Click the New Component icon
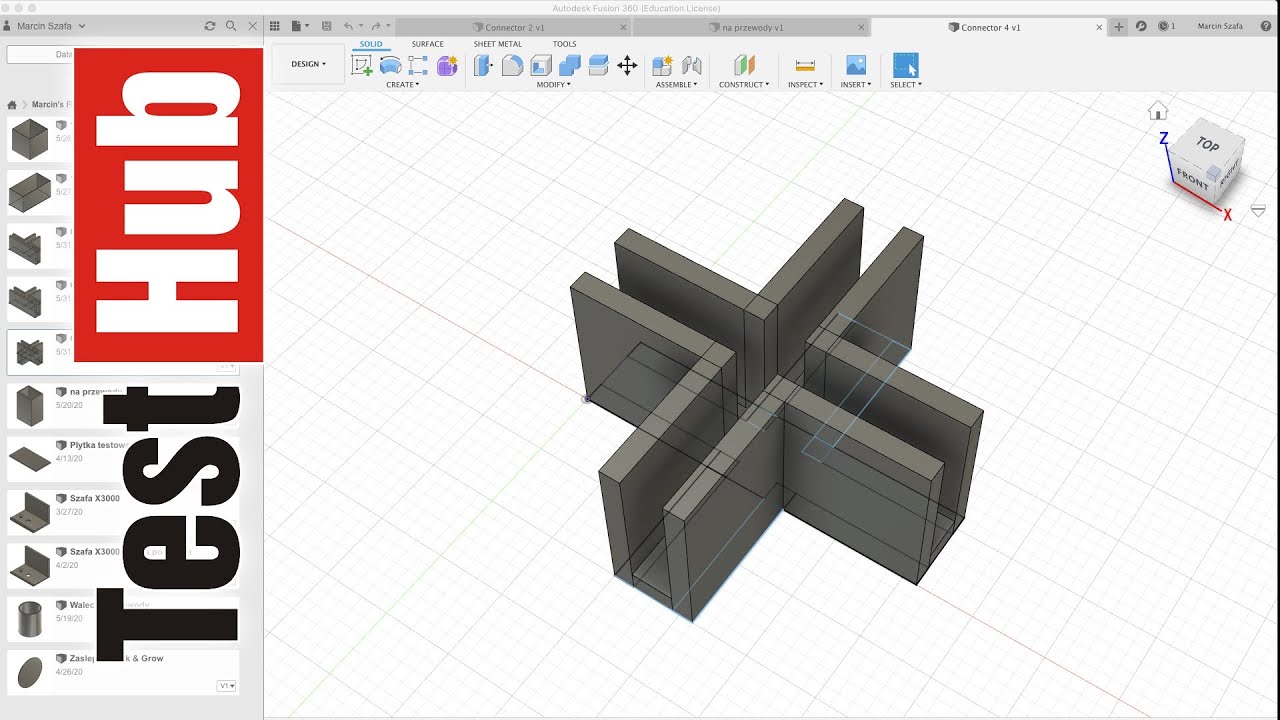The width and height of the screenshot is (1280, 720). coord(662,66)
